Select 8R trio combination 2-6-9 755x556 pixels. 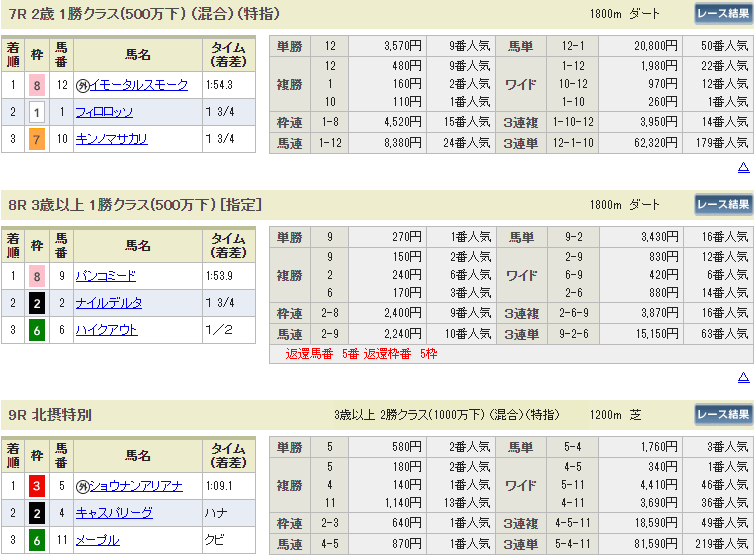coord(573,313)
